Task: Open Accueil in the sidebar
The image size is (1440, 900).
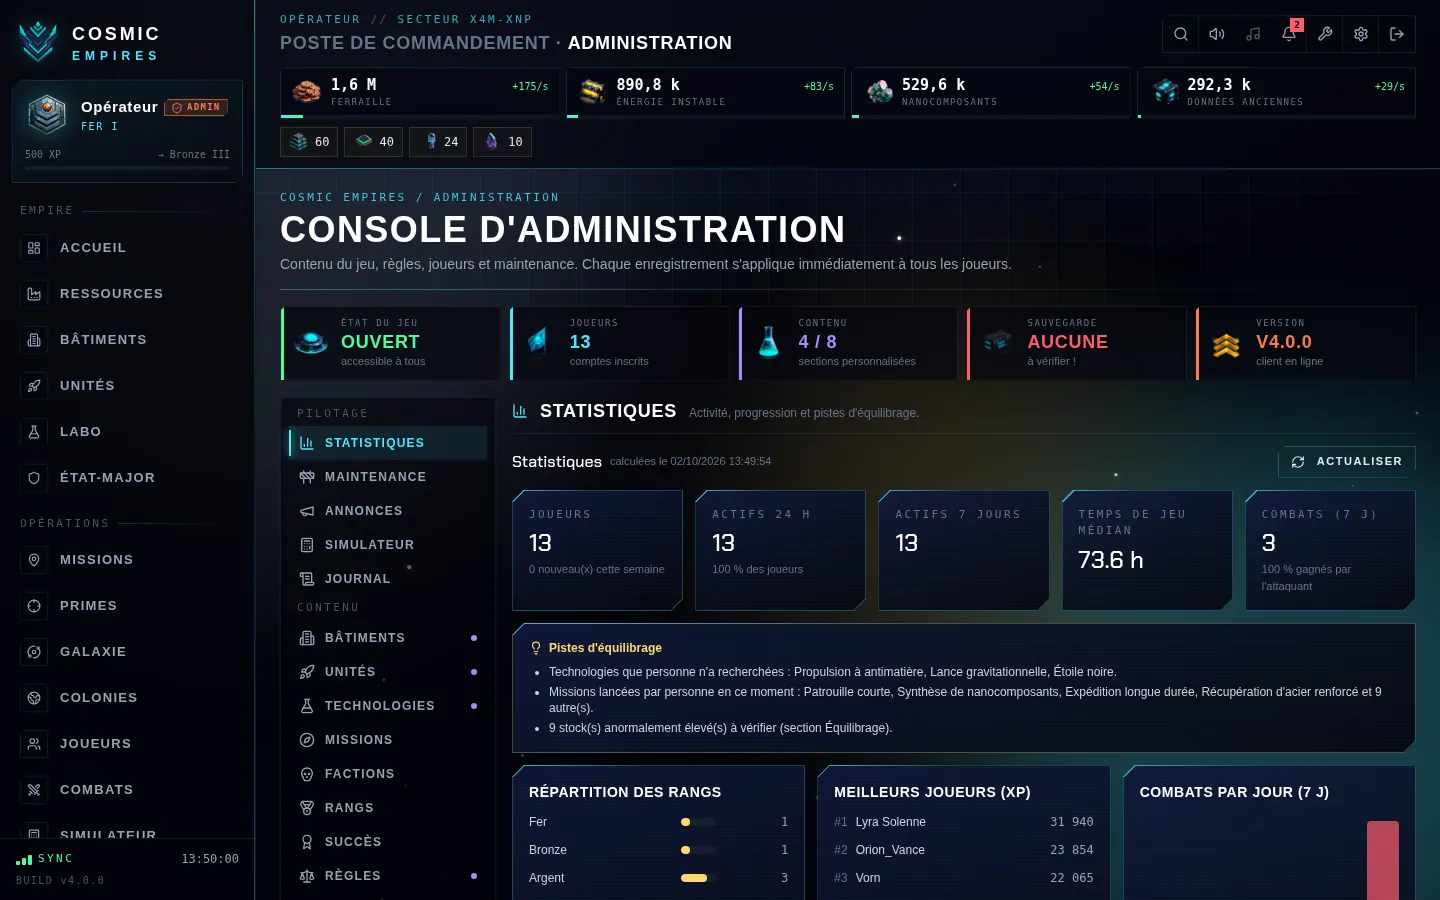Action: 127,248
